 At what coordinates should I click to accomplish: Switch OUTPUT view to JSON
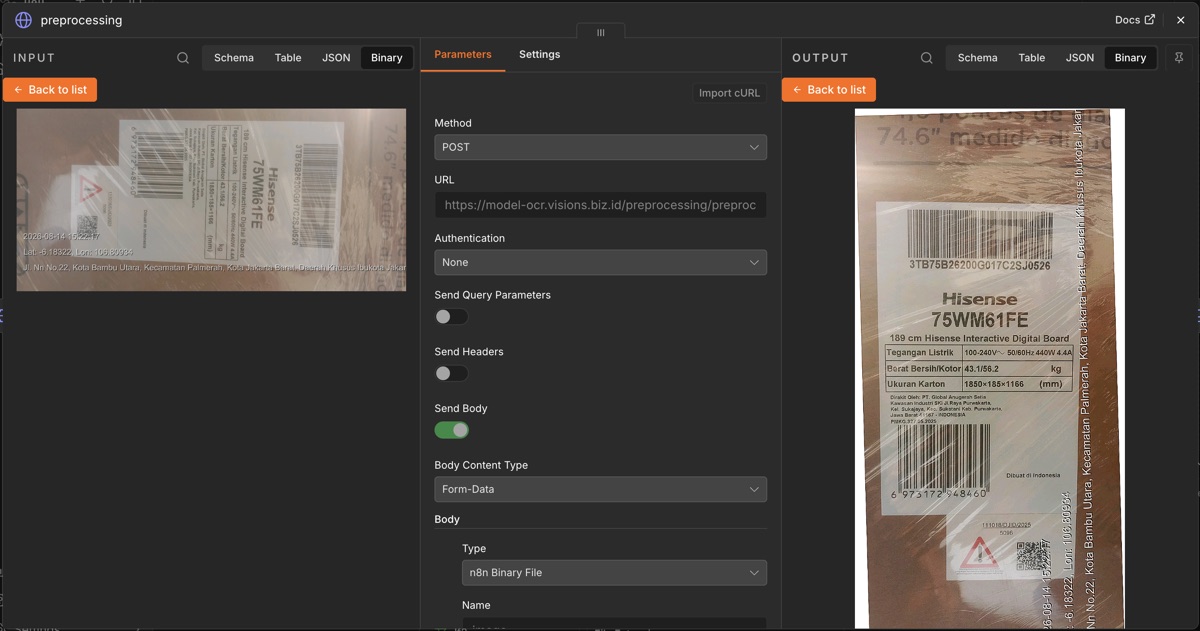pyautogui.click(x=1080, y=58)
